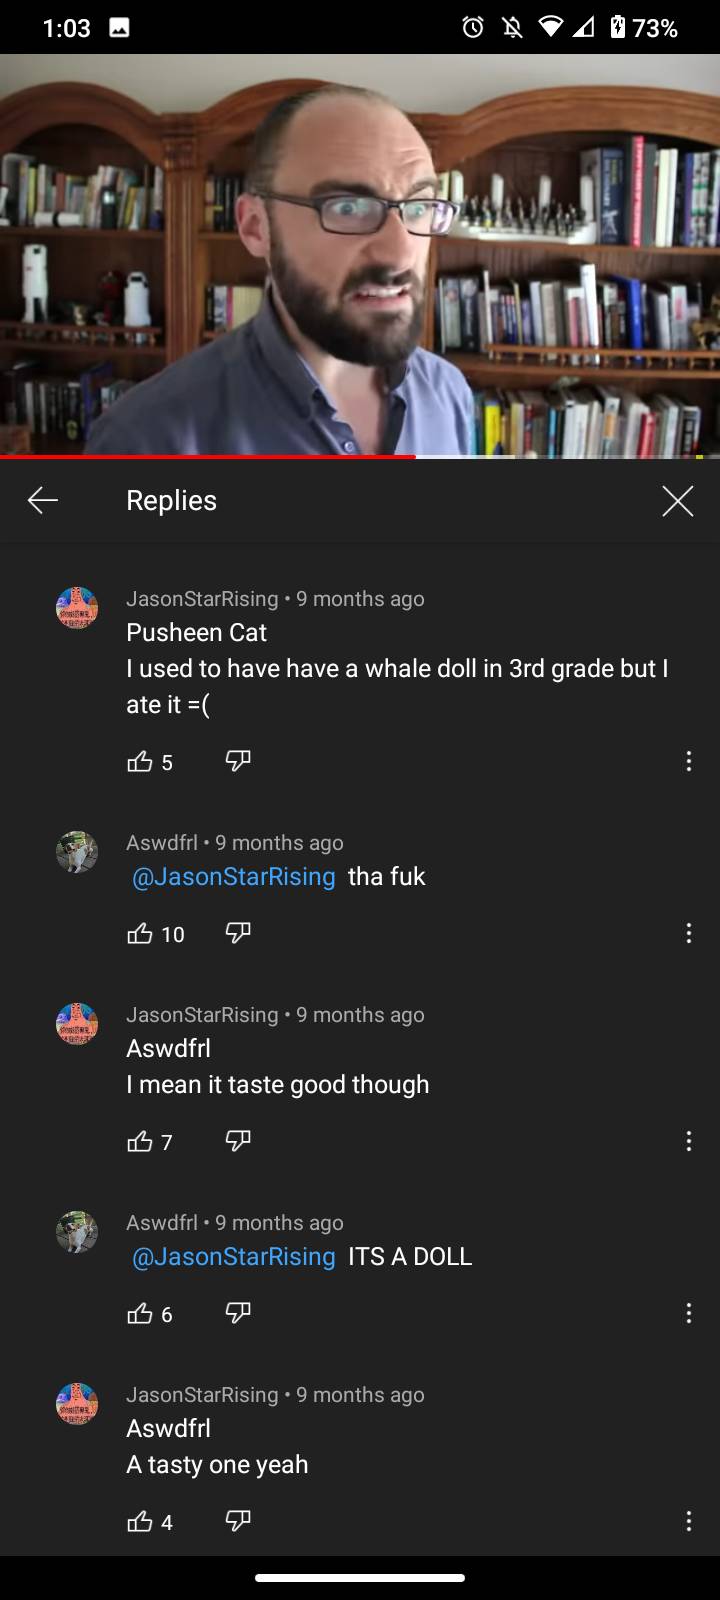This screenshot has width=720, height=1600.
Task: Open options menu for the 'ITS A DOLL' reply
Action: 688,1314
